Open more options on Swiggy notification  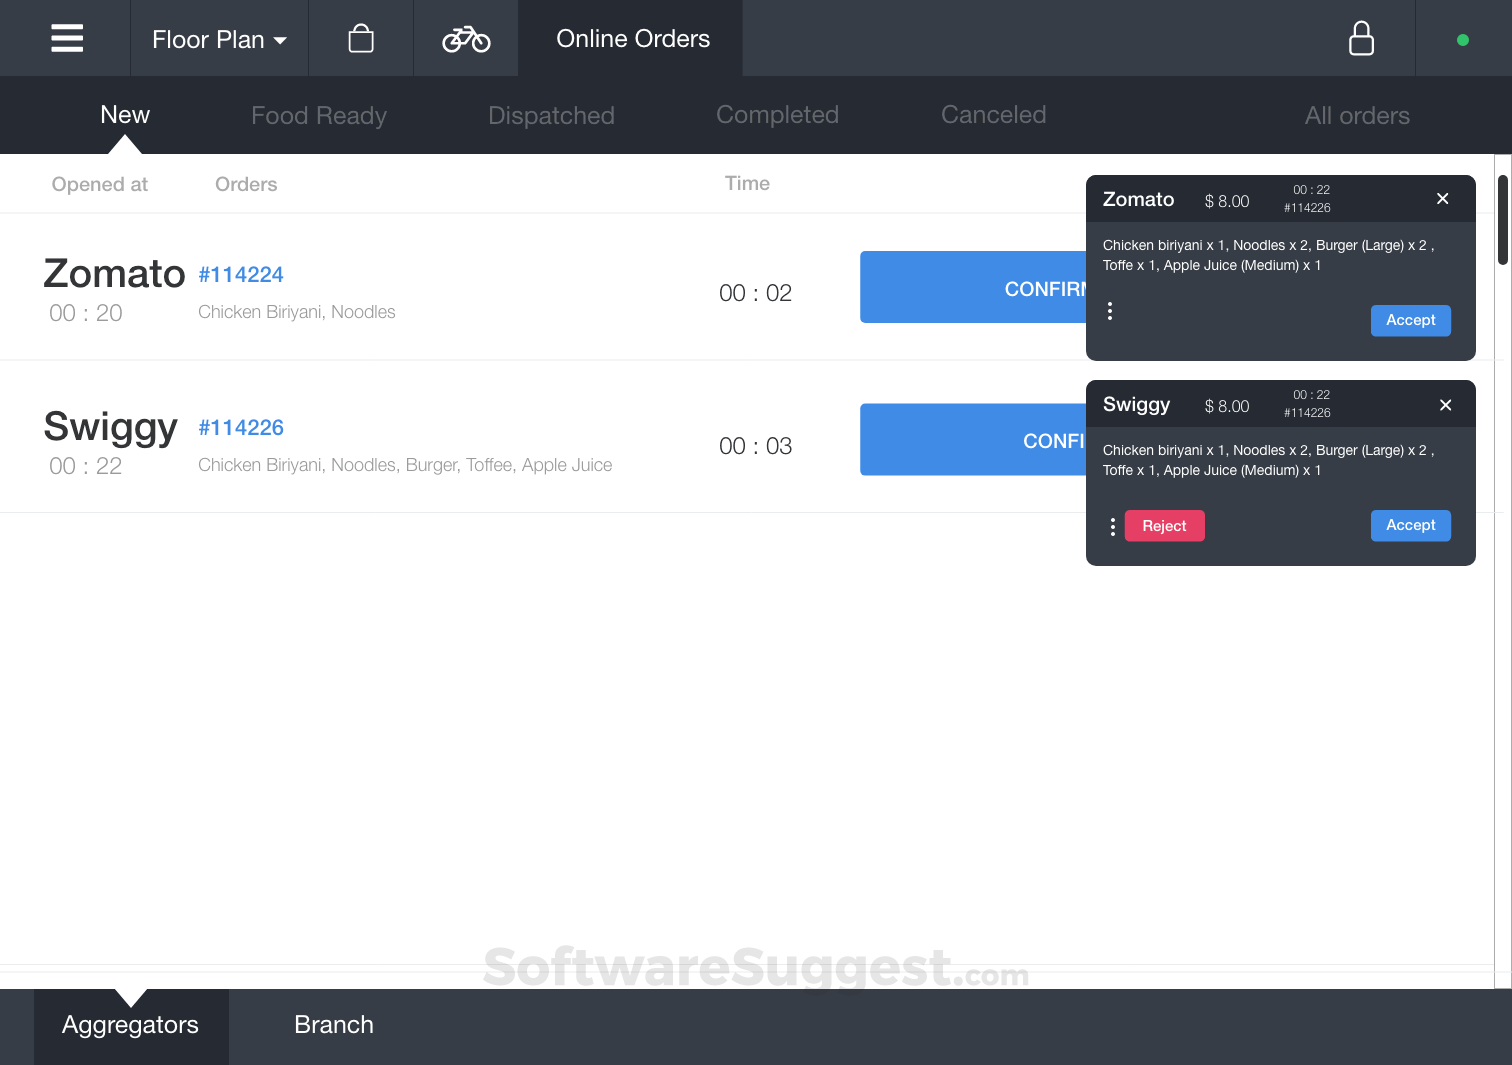pyautogui.click(x=1112, y=526)
